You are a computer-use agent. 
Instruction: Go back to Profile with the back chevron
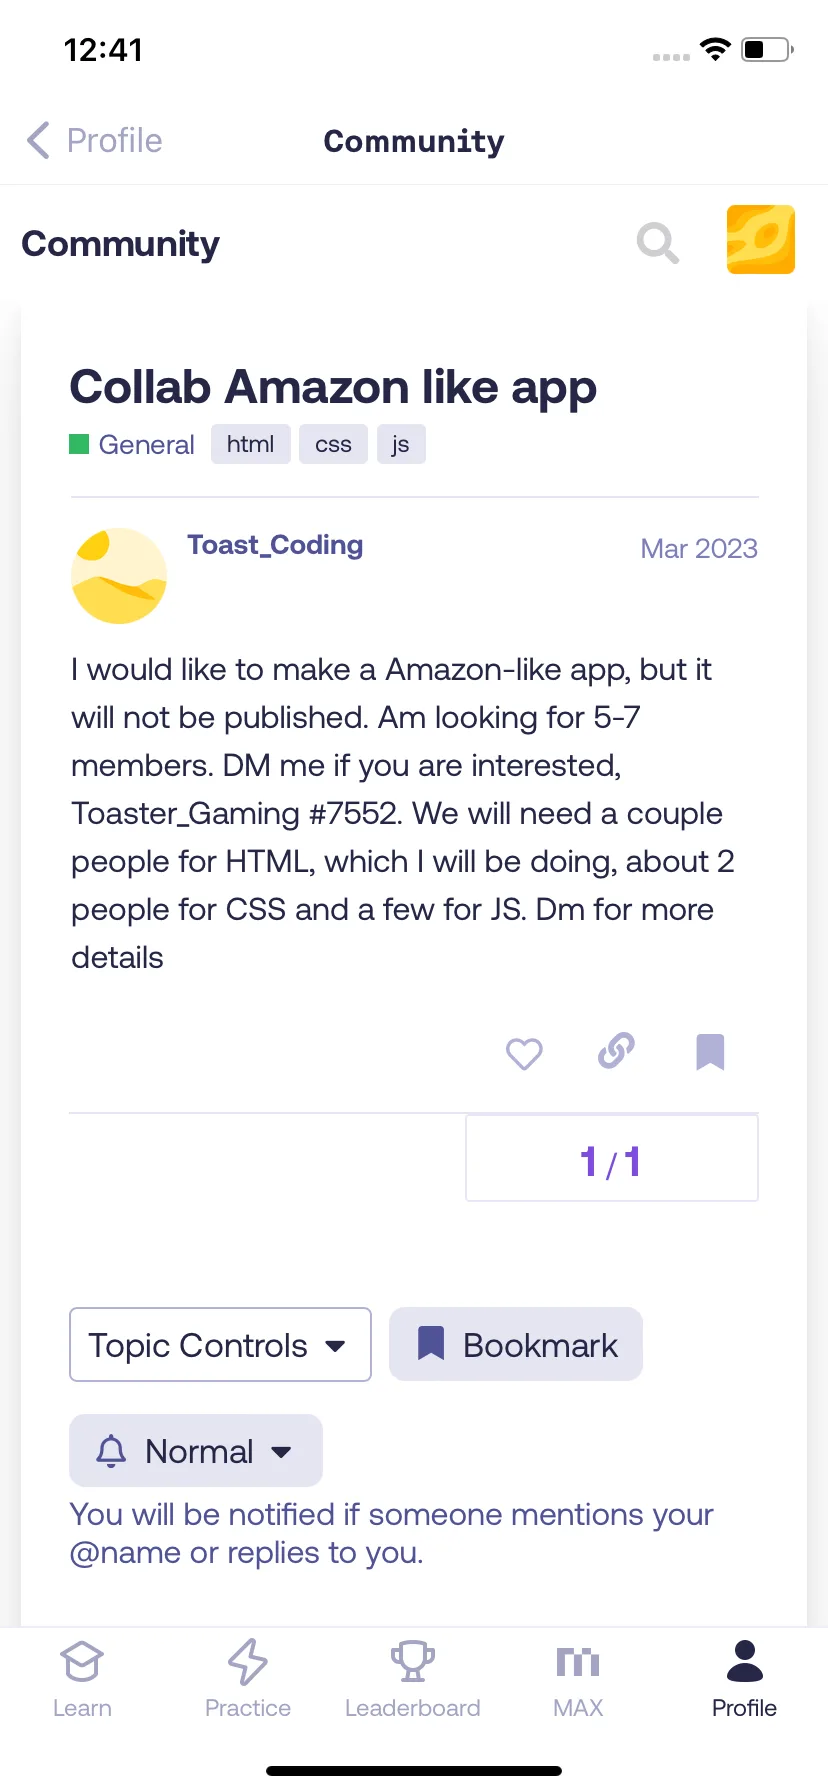pos(38,141)
